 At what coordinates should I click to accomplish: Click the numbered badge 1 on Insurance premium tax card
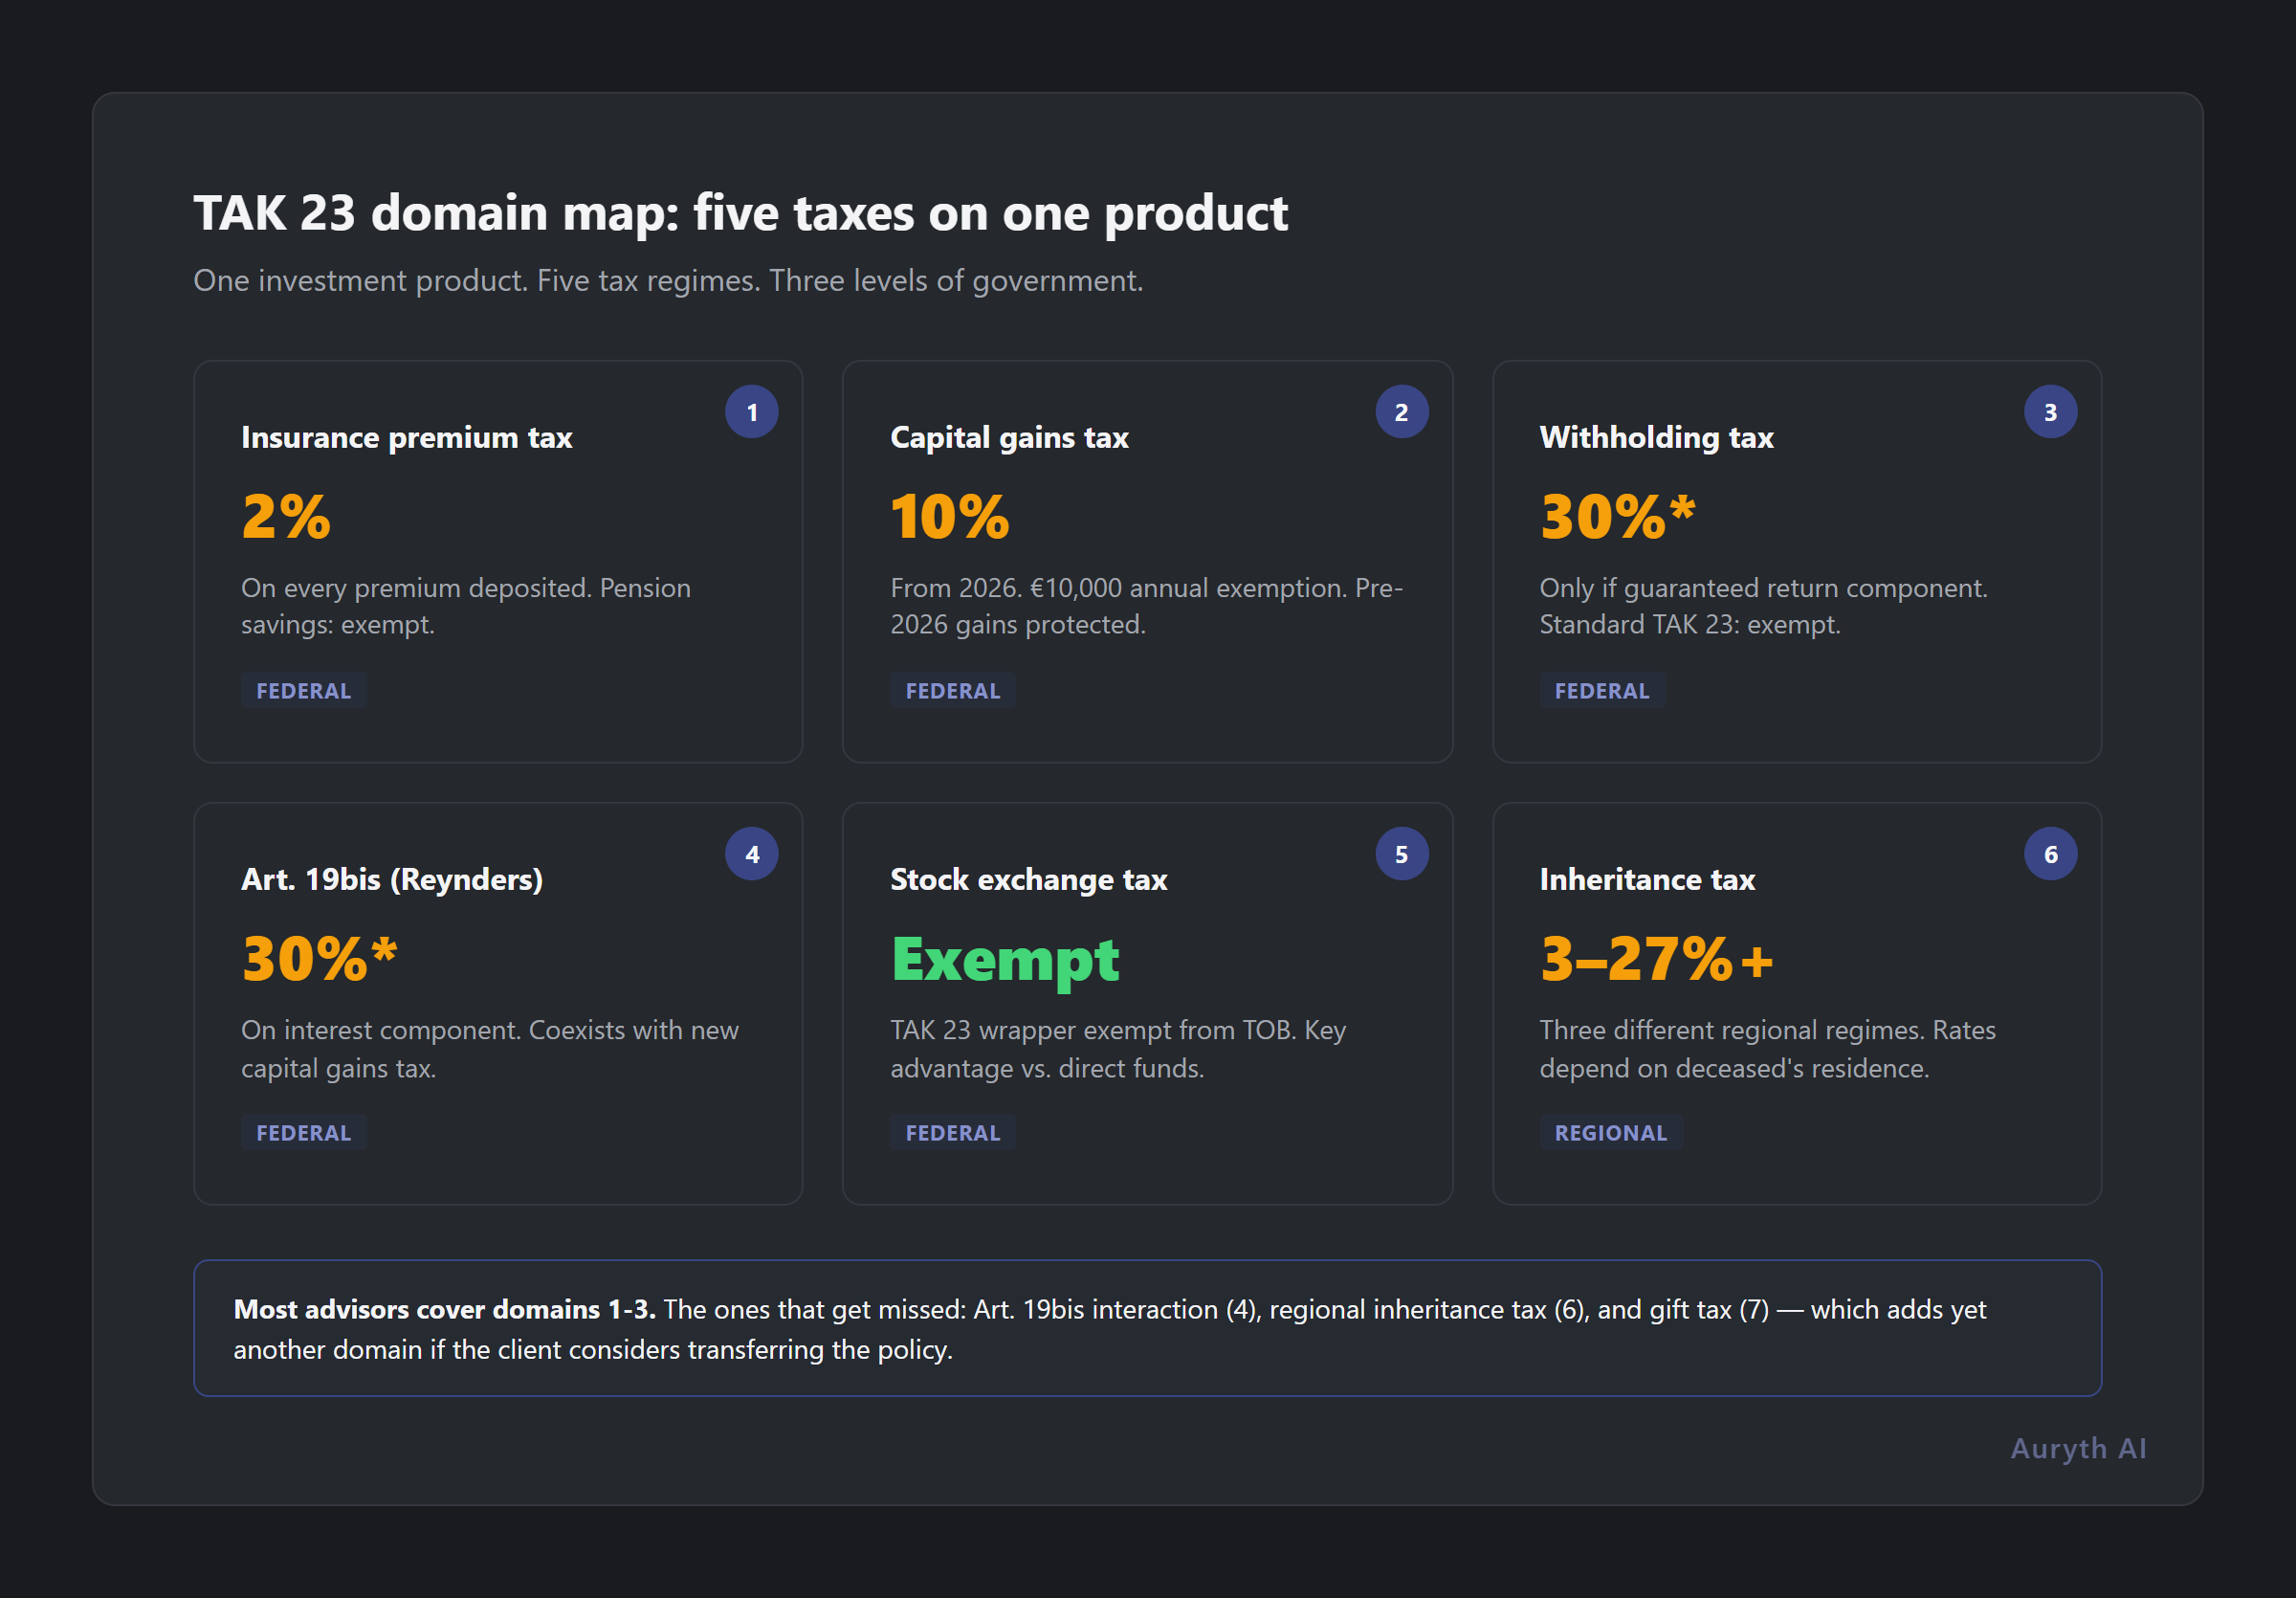point(751,411)
